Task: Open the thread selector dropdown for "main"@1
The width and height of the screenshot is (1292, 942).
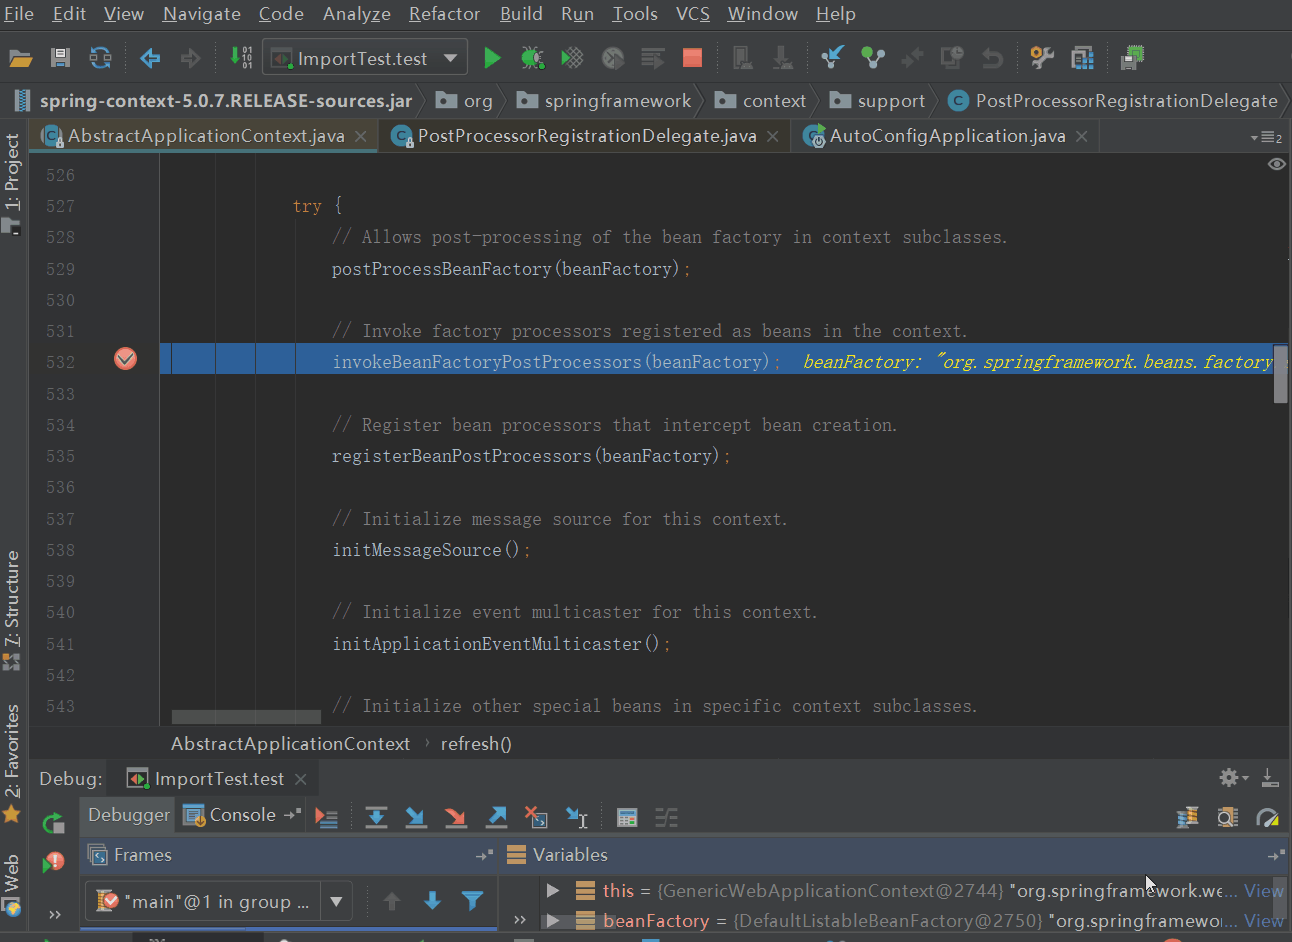Action: tap(337, 901)
